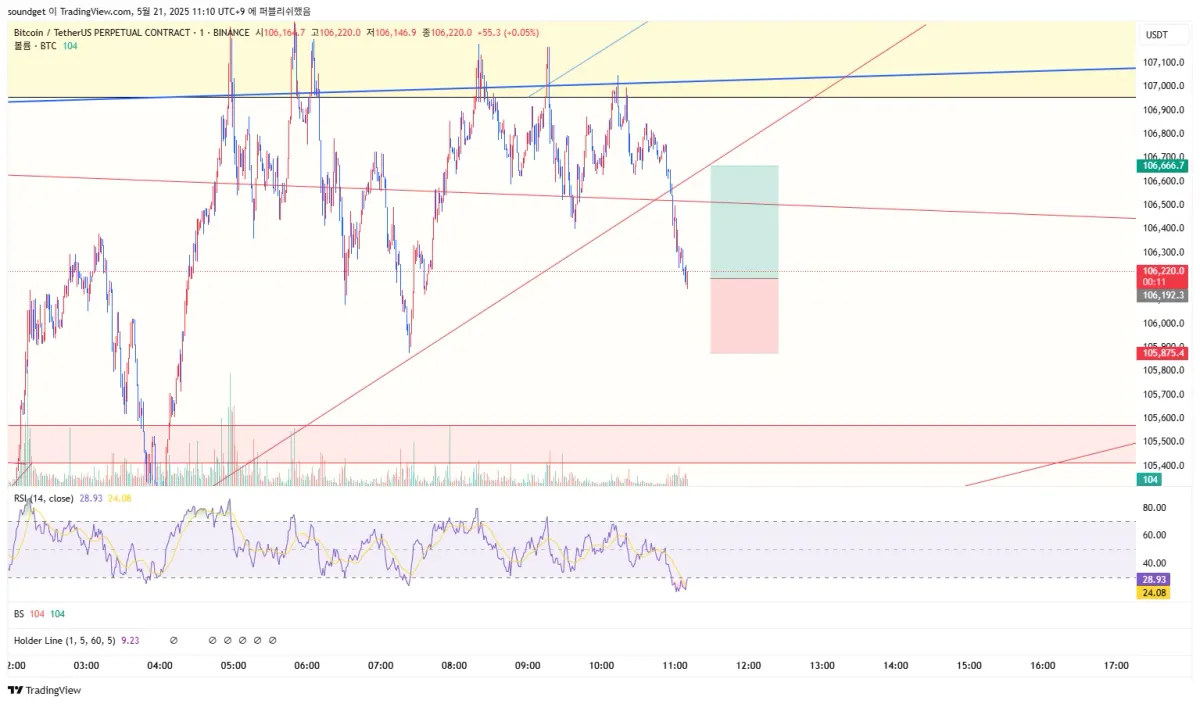Select the green profit zone of long position
Viewport: 1200px width, 704px height.
[744, 222]
